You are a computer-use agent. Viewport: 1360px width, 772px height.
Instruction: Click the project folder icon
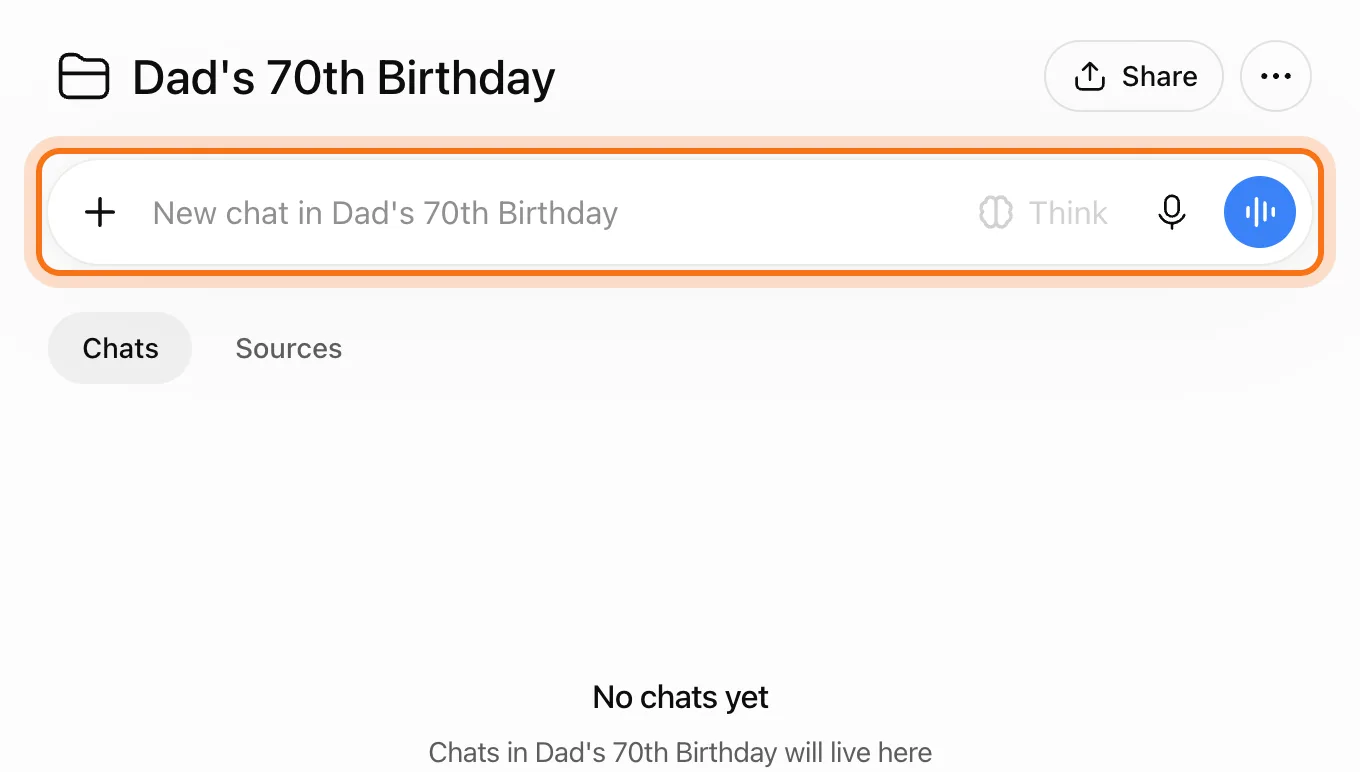pyautogui.click(x=84, y=77)
